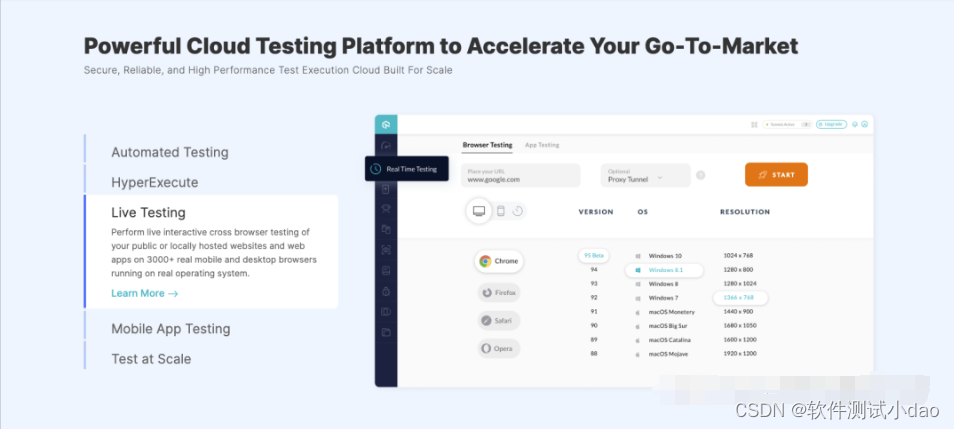Select the history clock device icon
The image size is (954, 429).
click(x=518, y=211)
